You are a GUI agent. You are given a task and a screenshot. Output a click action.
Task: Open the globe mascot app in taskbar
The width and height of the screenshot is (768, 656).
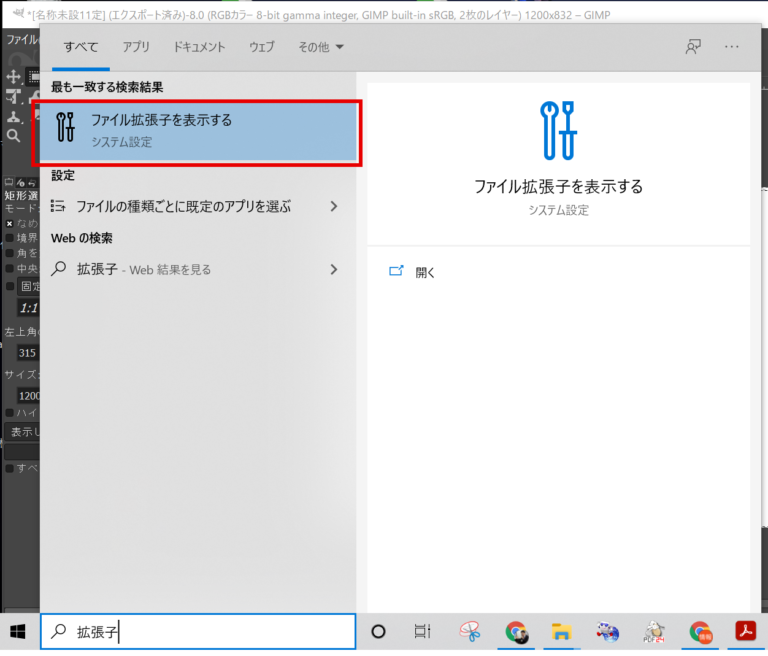[x=607, y=632]
